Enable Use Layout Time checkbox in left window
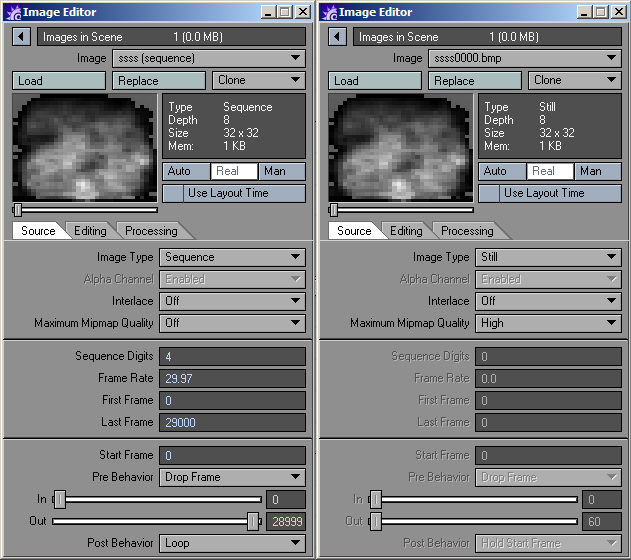 (x=173, y=194)
